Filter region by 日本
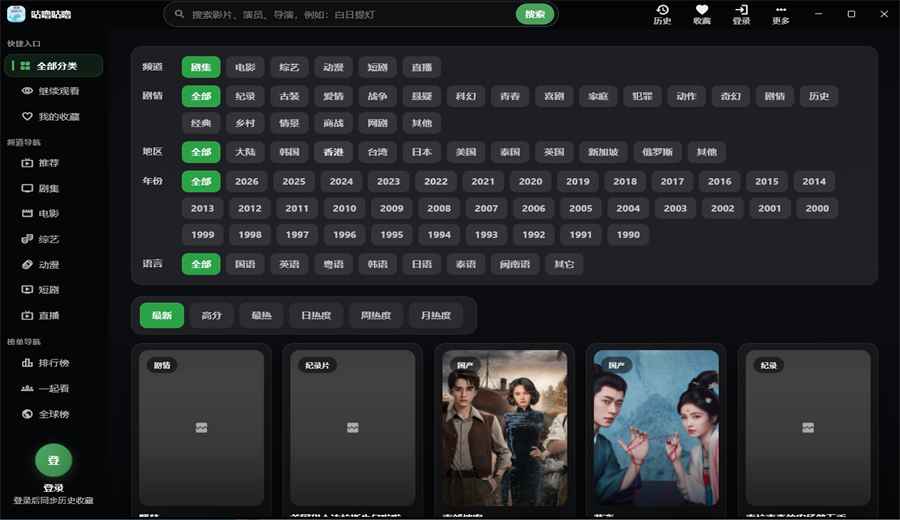Image resolution: width=900 pixels, height=520 pixels. pos(422,152)
